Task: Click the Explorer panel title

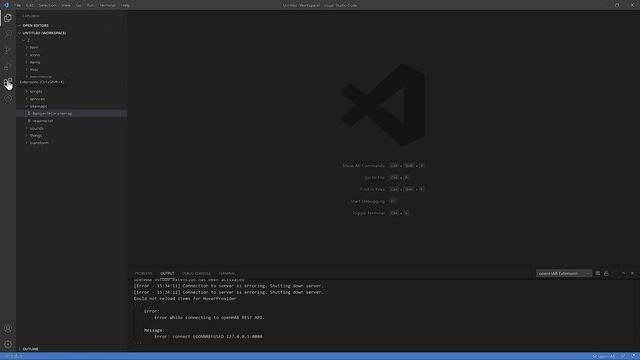Action: (x=31, y=16)
